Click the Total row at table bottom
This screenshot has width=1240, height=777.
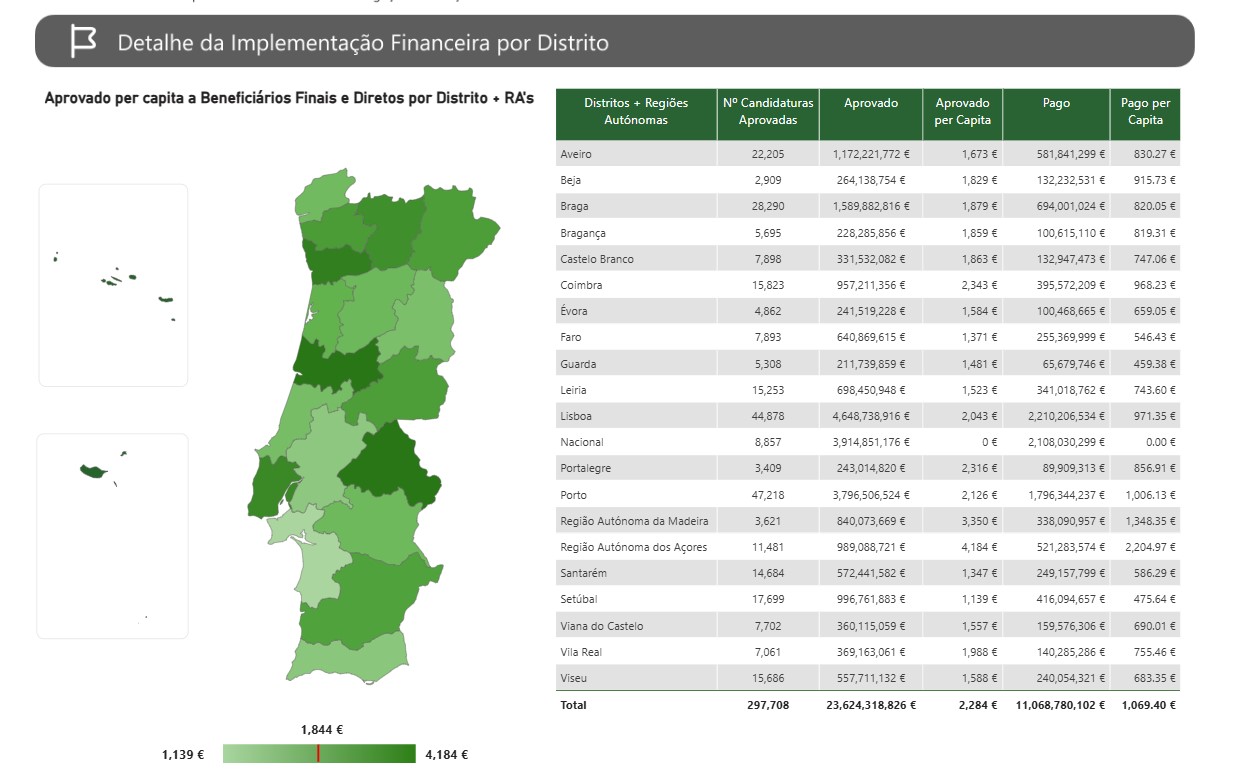point(574,705)
